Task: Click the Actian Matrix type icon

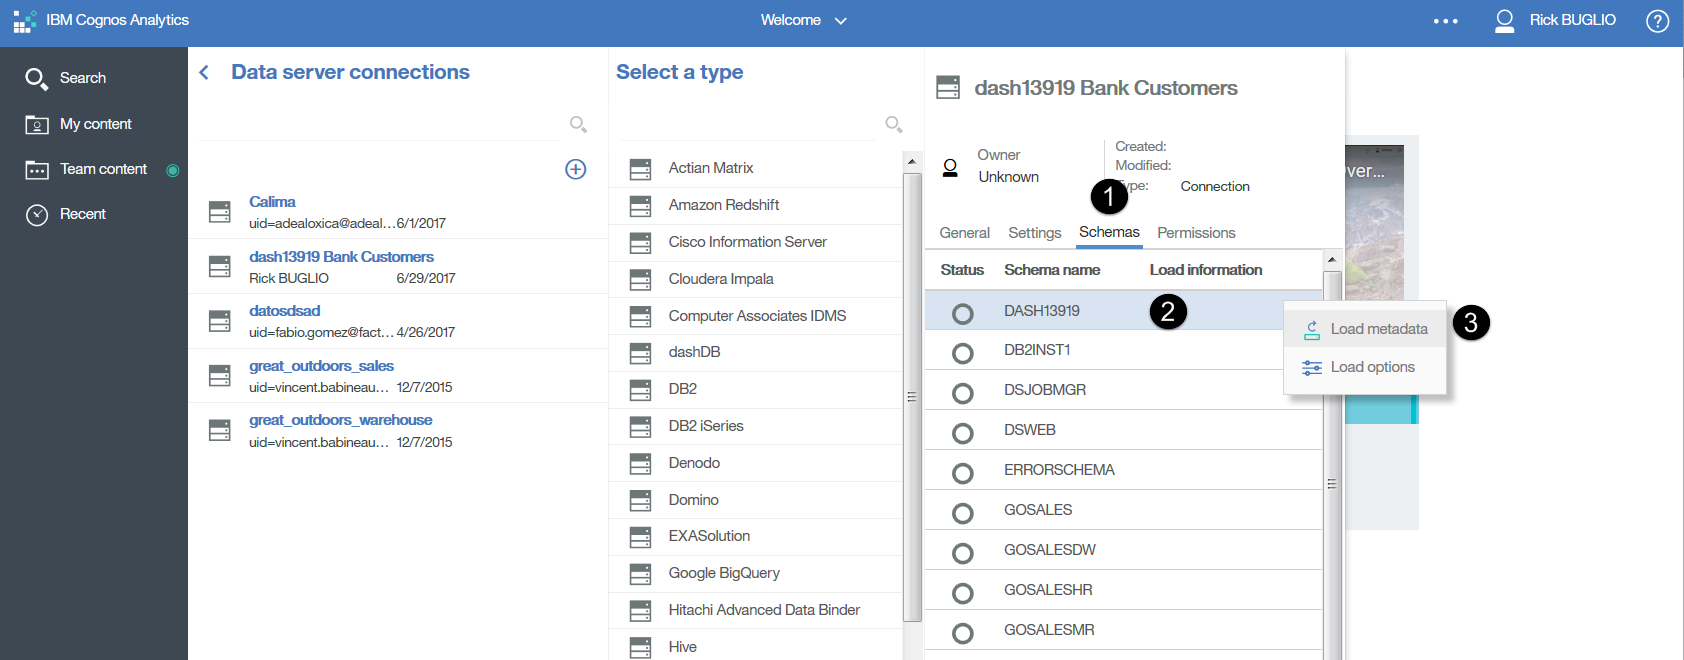Action: click(641, 169)
